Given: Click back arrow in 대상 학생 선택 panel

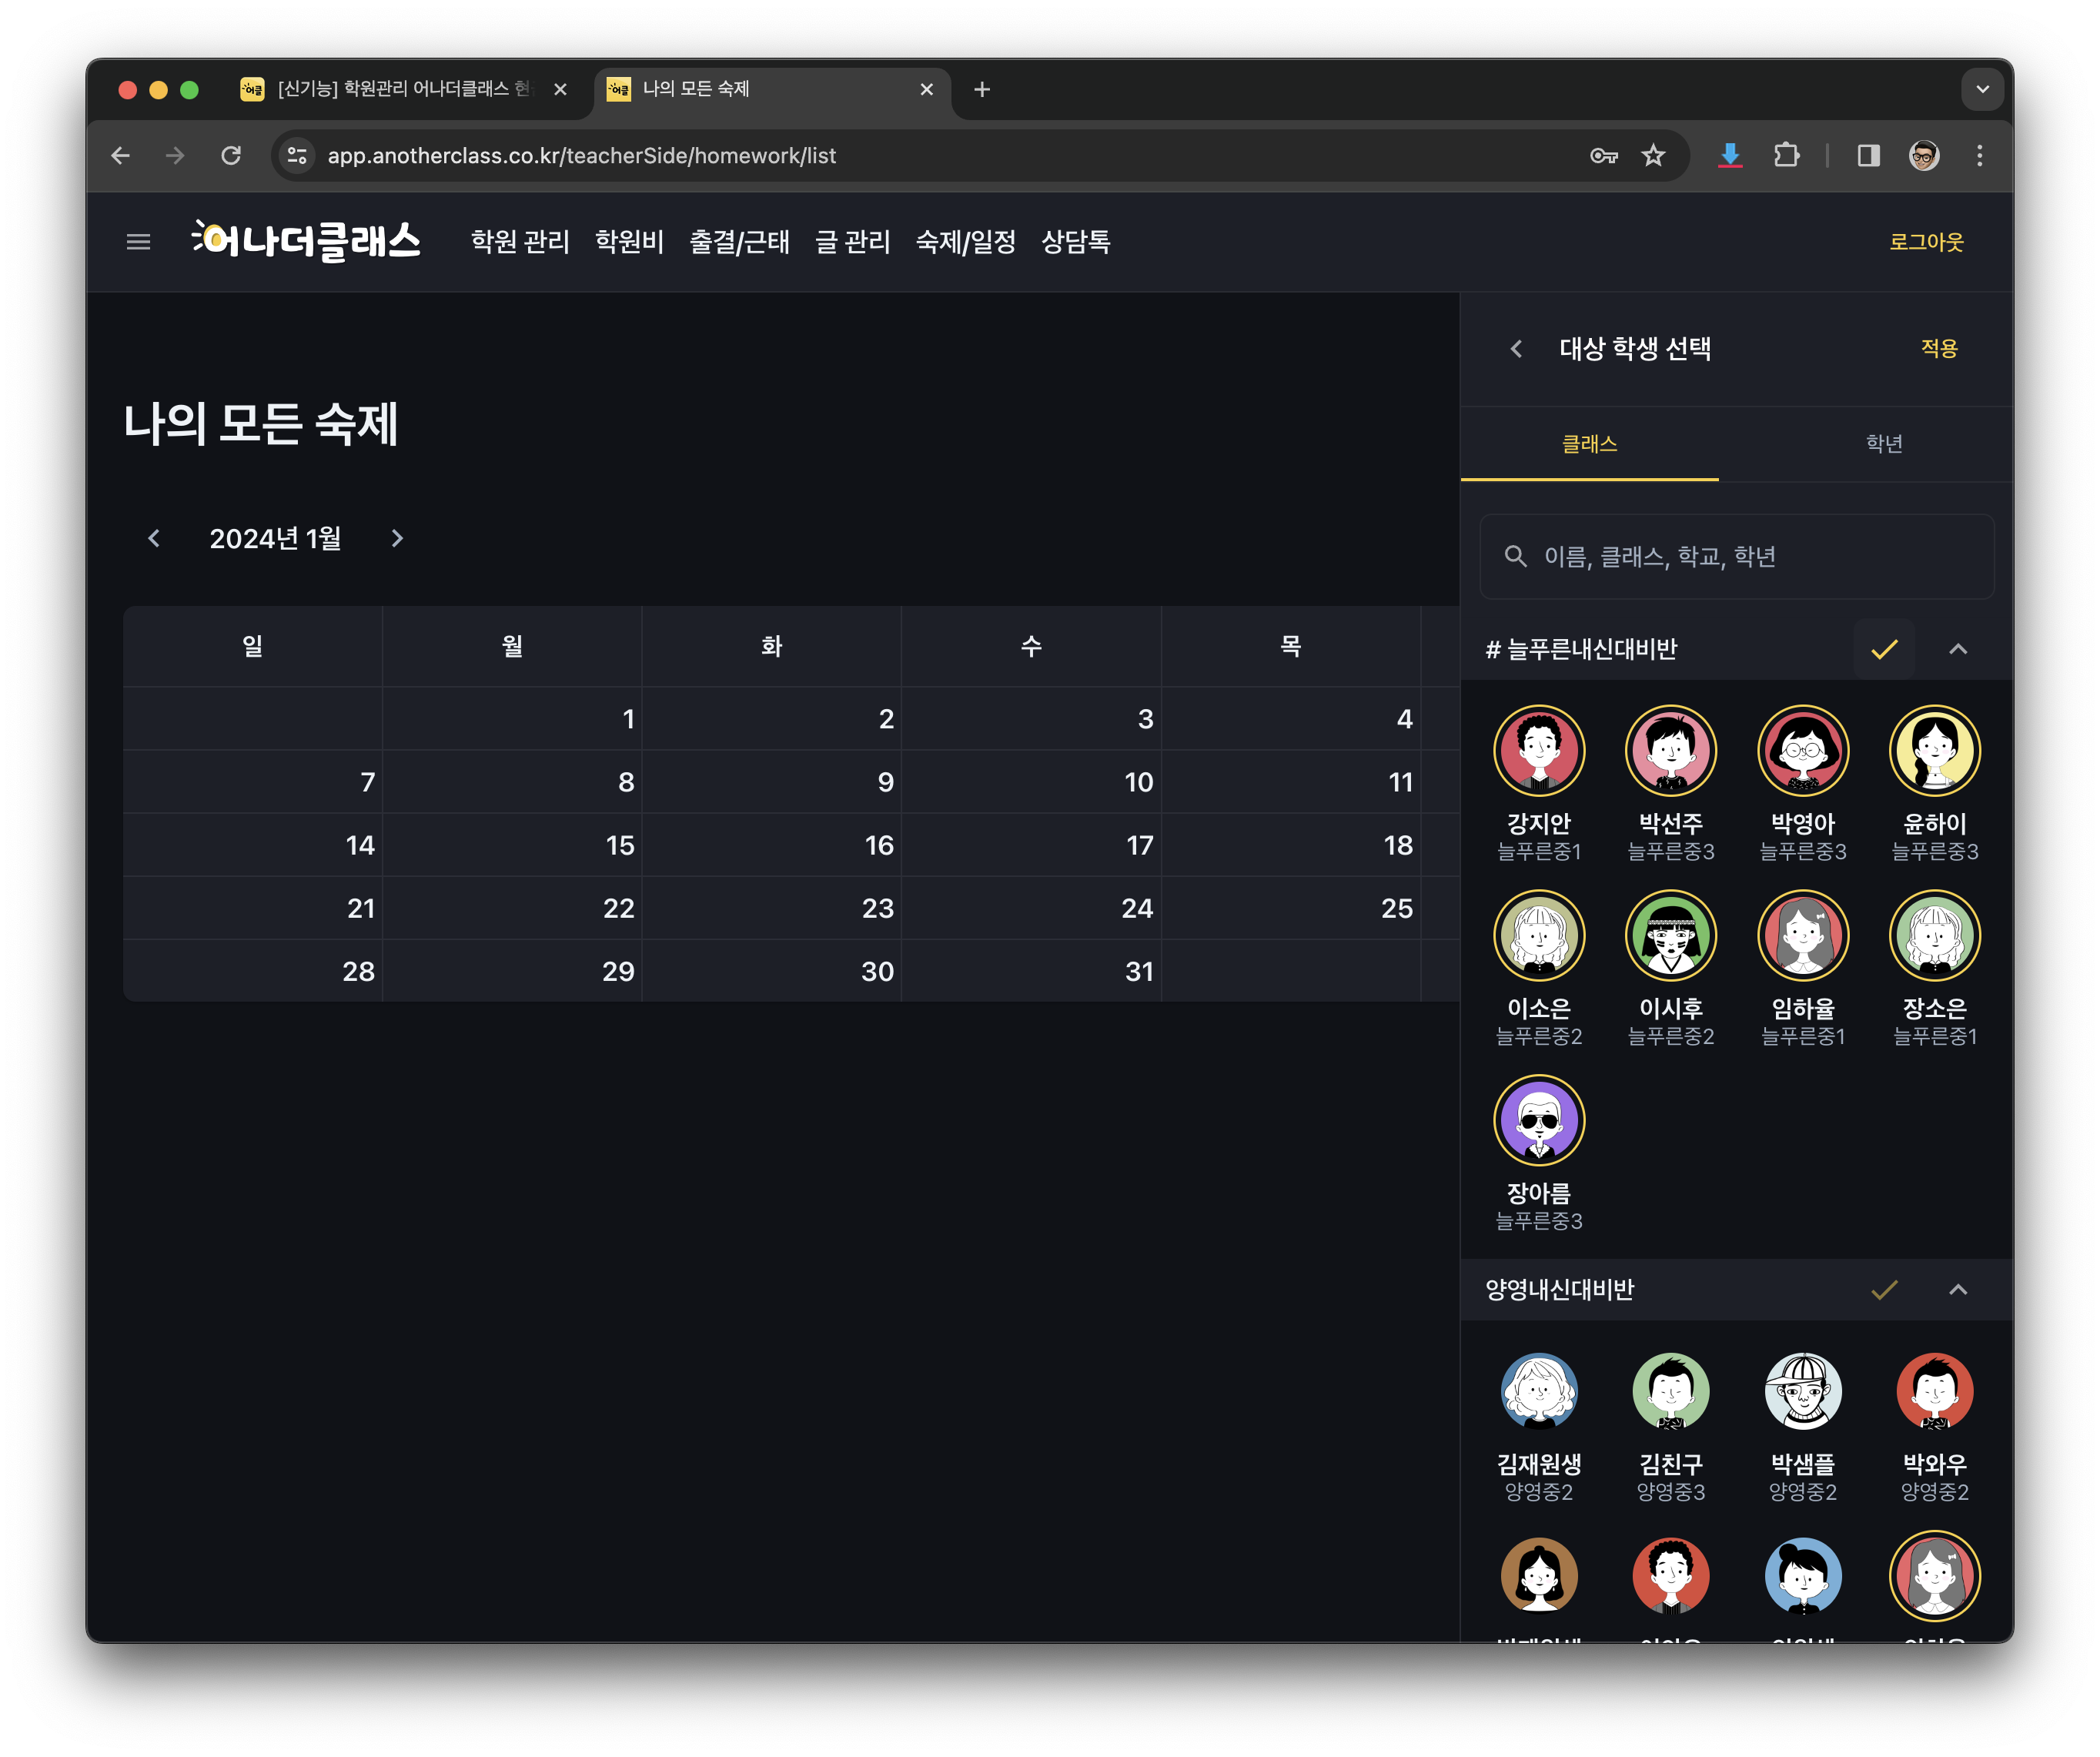Looking at the screenshot, I should [x=1516, y=349].
